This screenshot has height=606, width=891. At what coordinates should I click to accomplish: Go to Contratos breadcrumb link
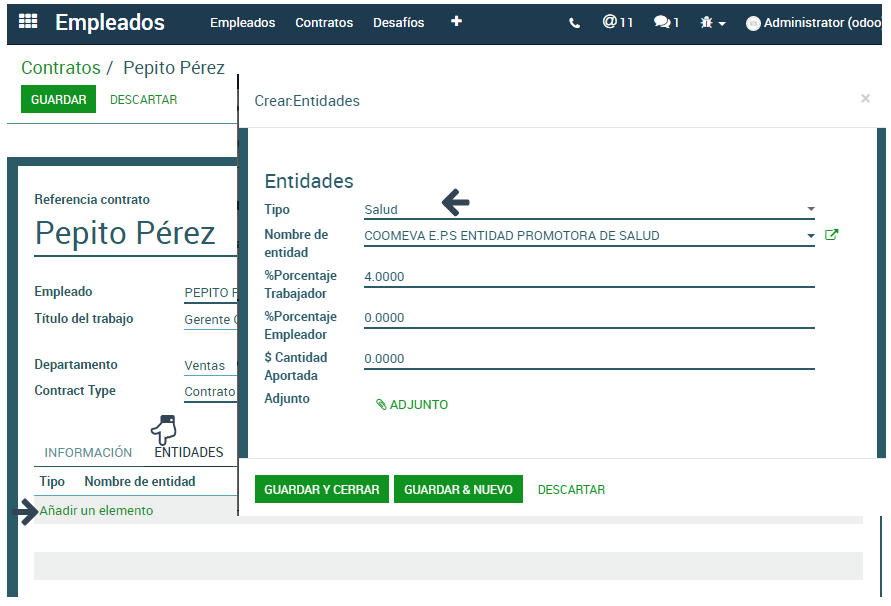pos(60,68)
